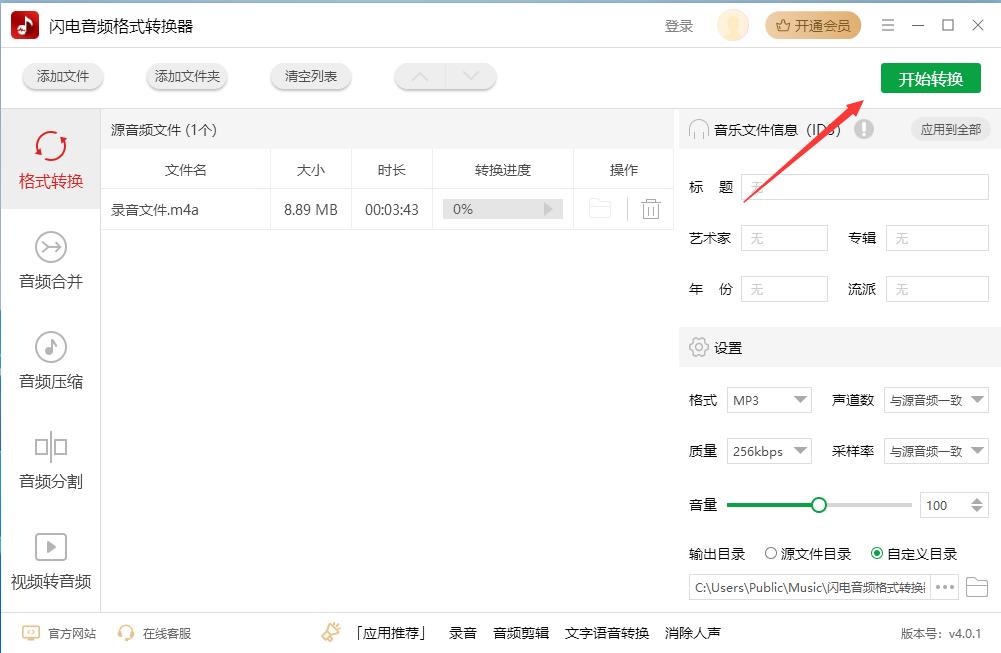Open the 采样率 sample rate dropdown
1001x653 pixels.
[936, 450]
